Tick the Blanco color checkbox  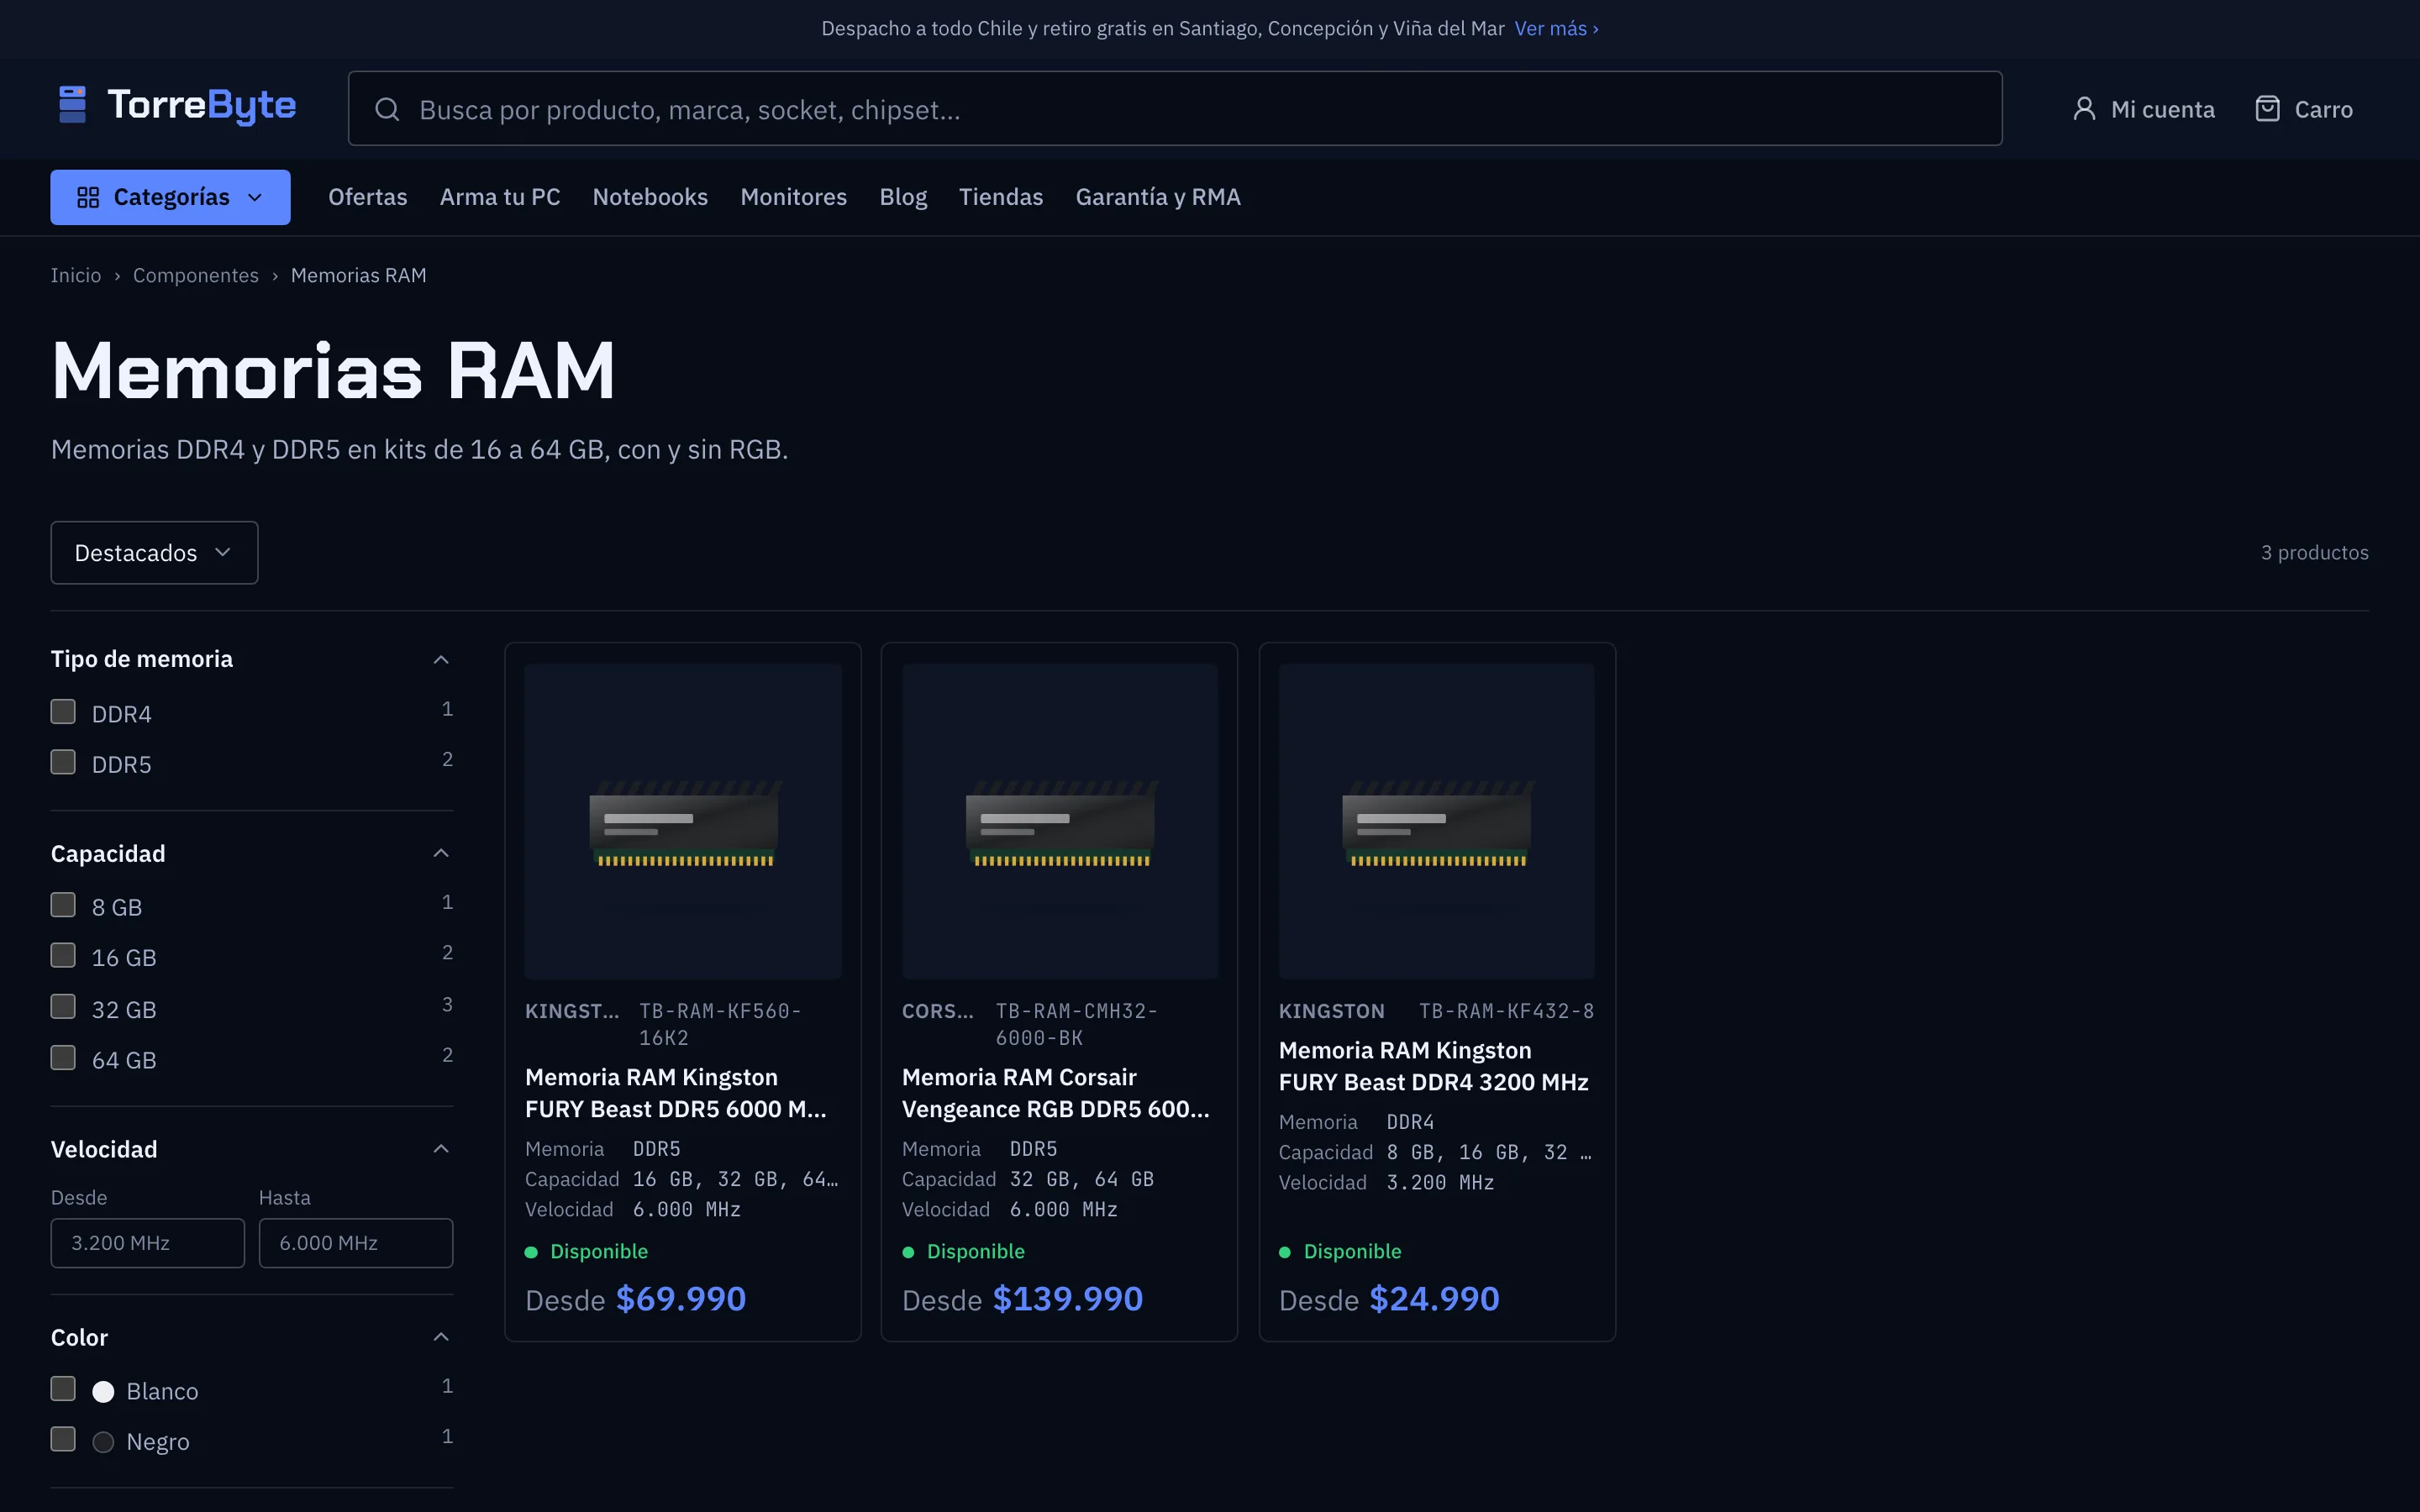pos(63,1390)
